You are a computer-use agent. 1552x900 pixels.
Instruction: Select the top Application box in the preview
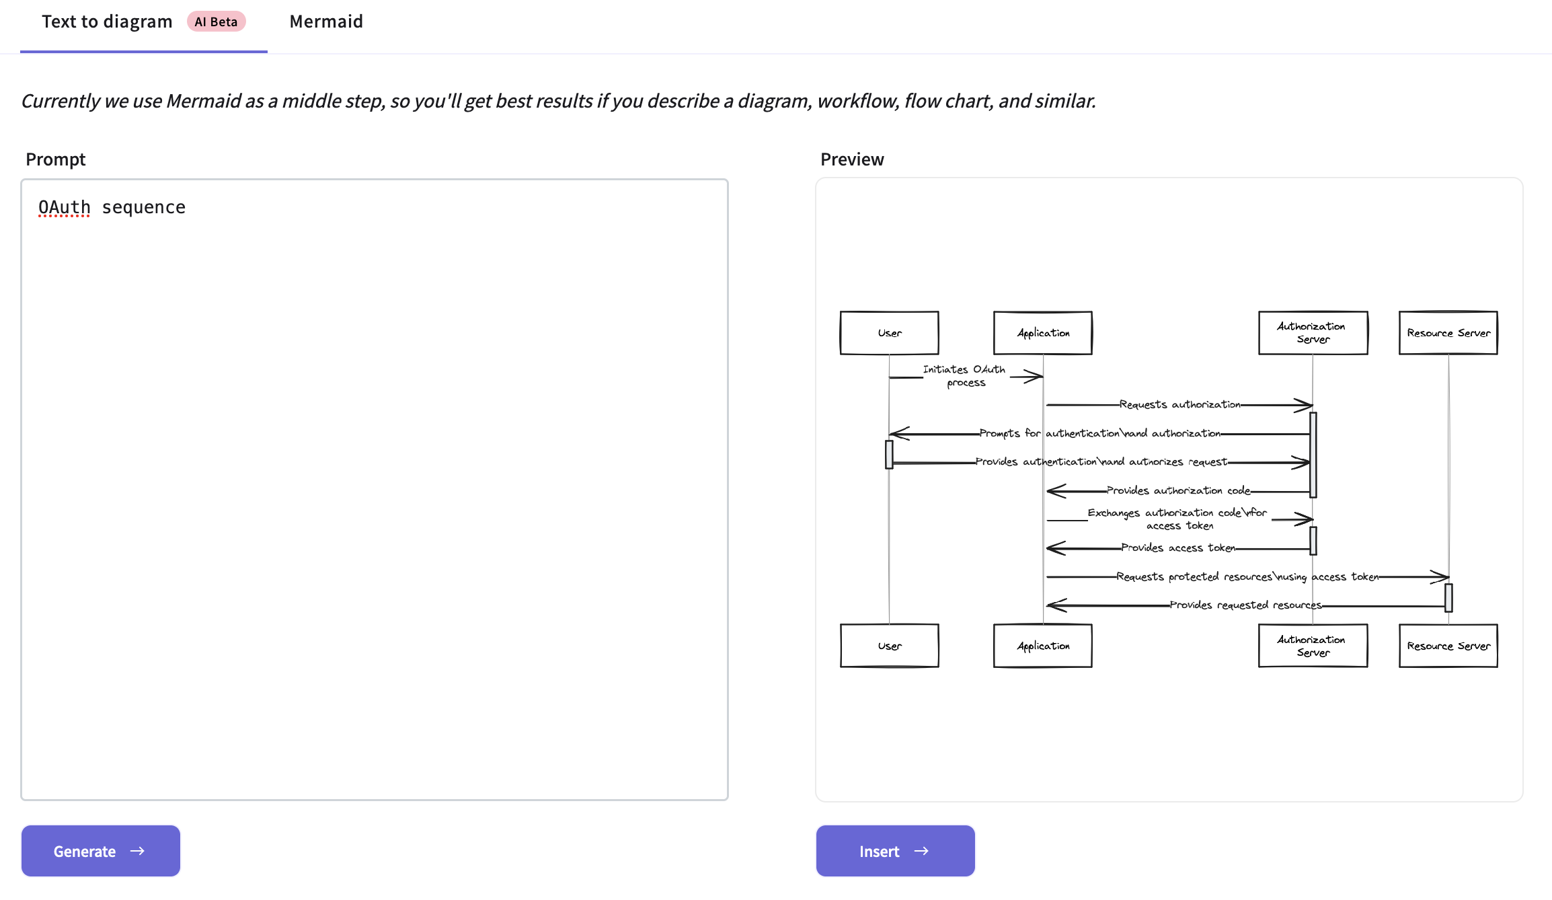[x=1042, y=333]
